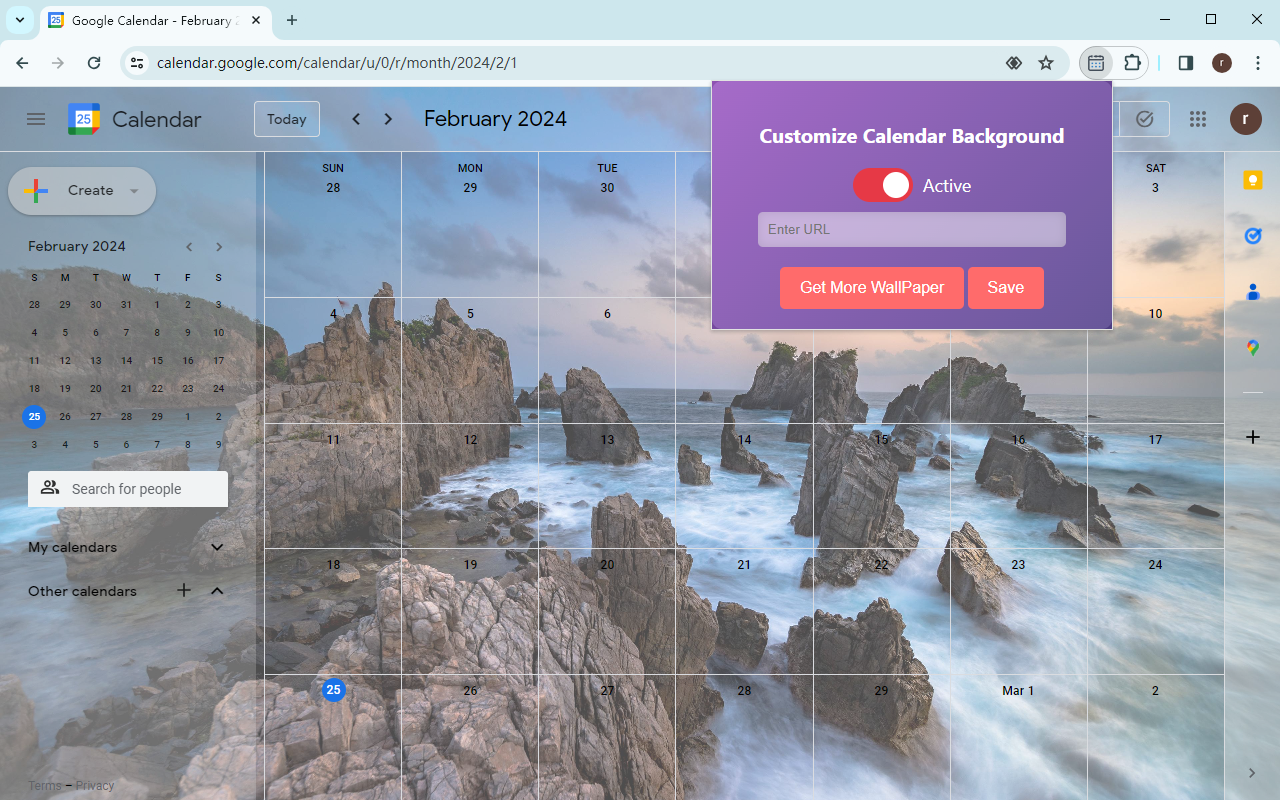This screenshot has width=1280, height=800.
Task: Open the Terms link
Action: pyautogui.click(x=45, y=786)
